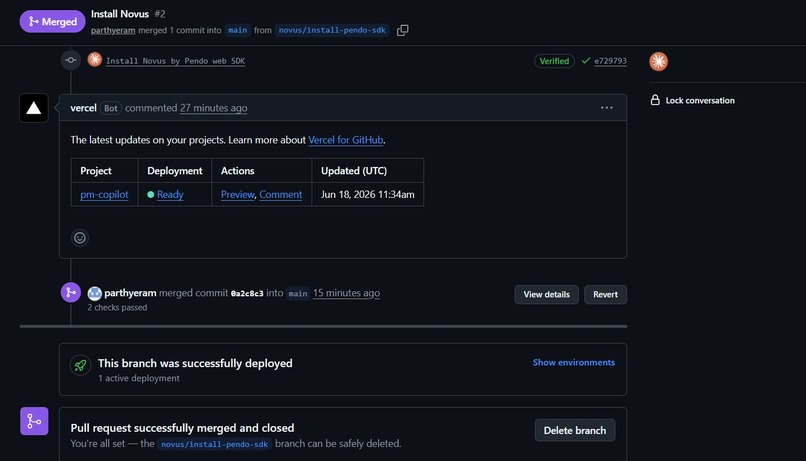Open novus/install-pendo-sdk branch link in header

coord(332,30)
